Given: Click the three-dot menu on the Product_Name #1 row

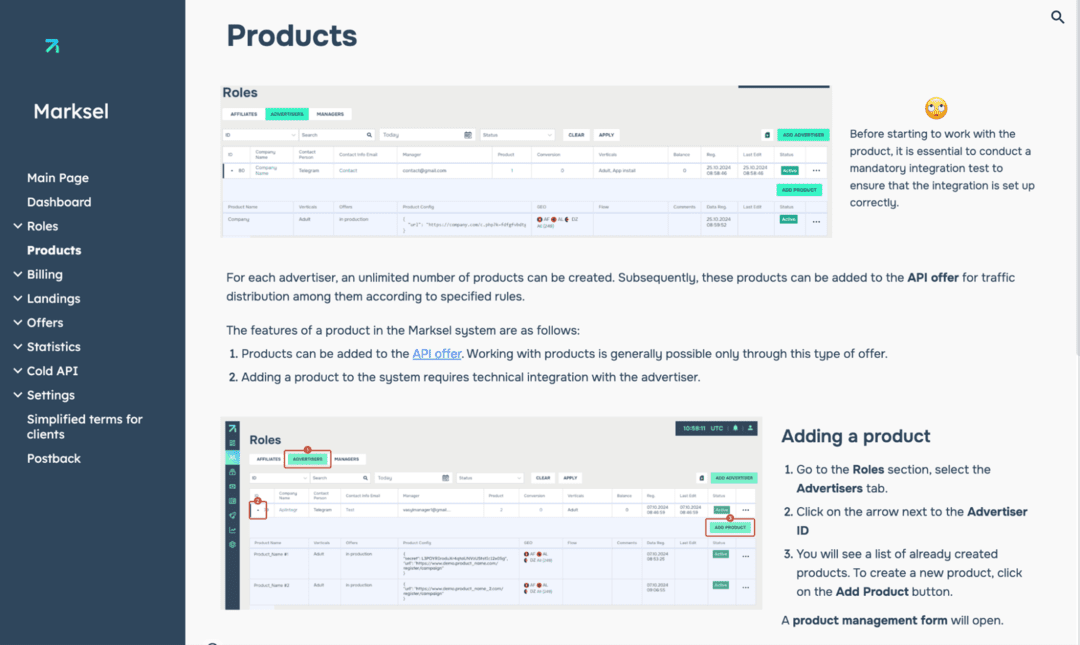Looking at the screenshot, I should (x=745, y=556).
